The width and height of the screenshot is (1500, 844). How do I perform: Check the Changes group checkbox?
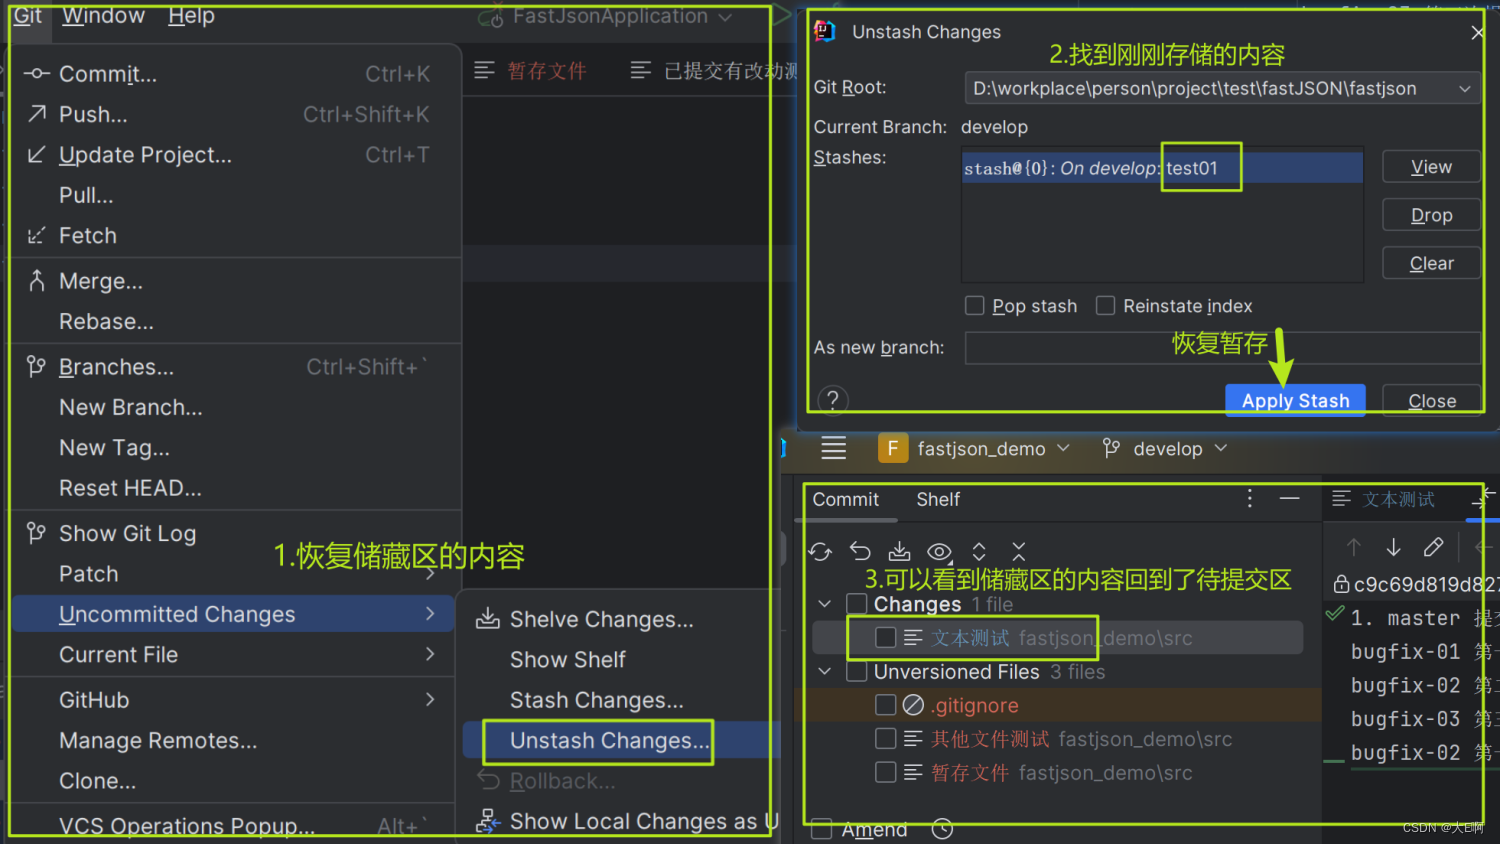tap(856, 604)
